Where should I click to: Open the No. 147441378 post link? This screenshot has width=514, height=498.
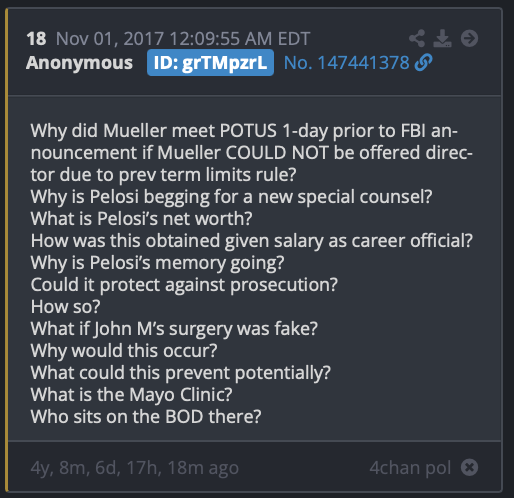coord(346,63)
